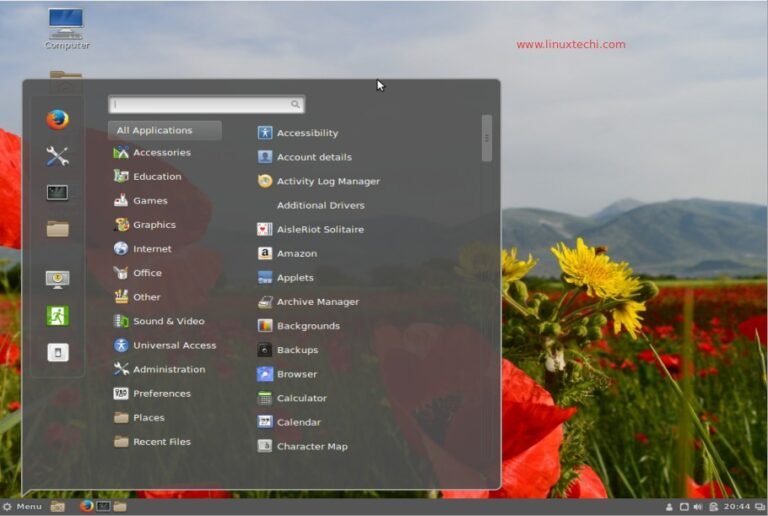This screenshot has height=516, width=768.
Task: Open Account details
Action: tap(305, 157)
